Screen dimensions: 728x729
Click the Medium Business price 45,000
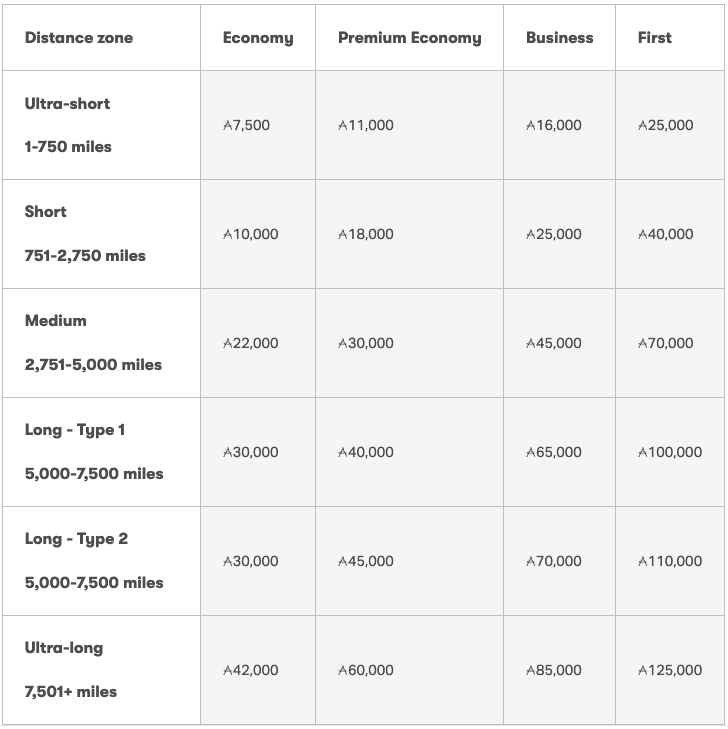click(554, 344)
